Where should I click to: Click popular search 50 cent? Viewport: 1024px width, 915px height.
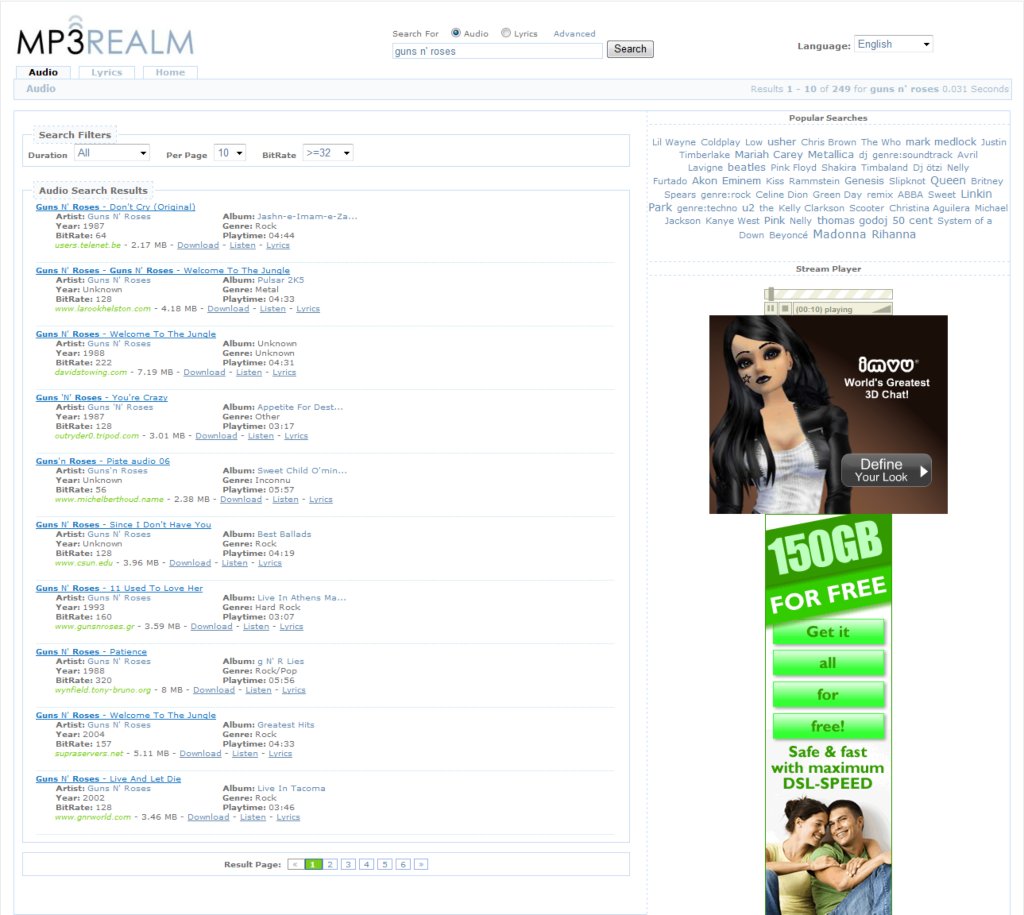coord(912,221)
